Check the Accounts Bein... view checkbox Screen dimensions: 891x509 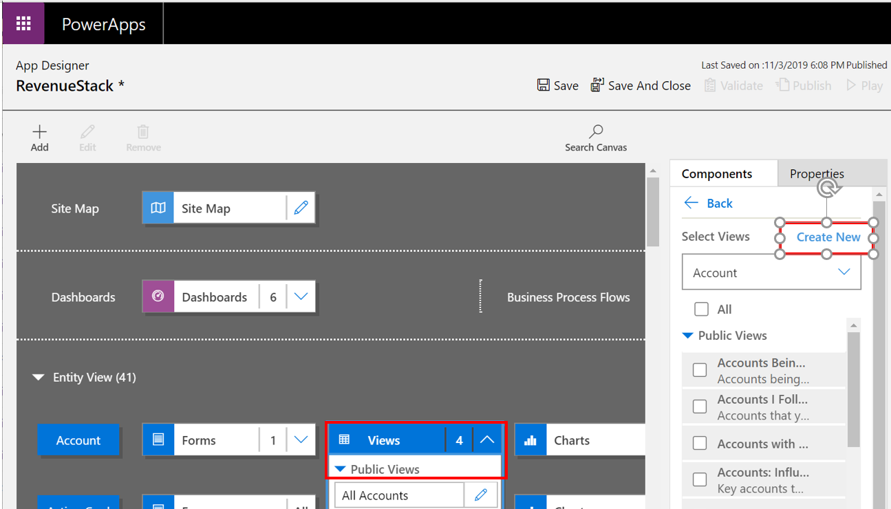700,370
